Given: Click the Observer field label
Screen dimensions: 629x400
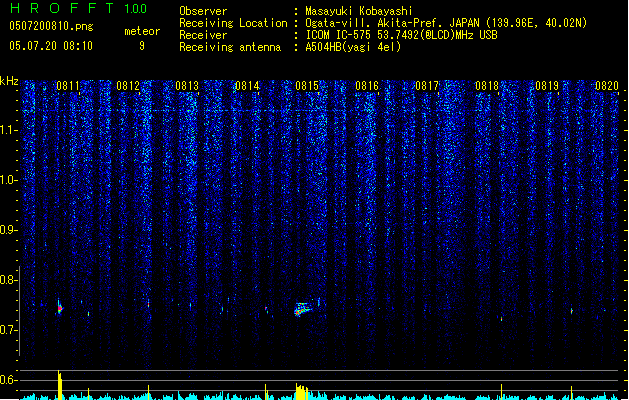Looking at the screenshot, I should tap(203, 11).
